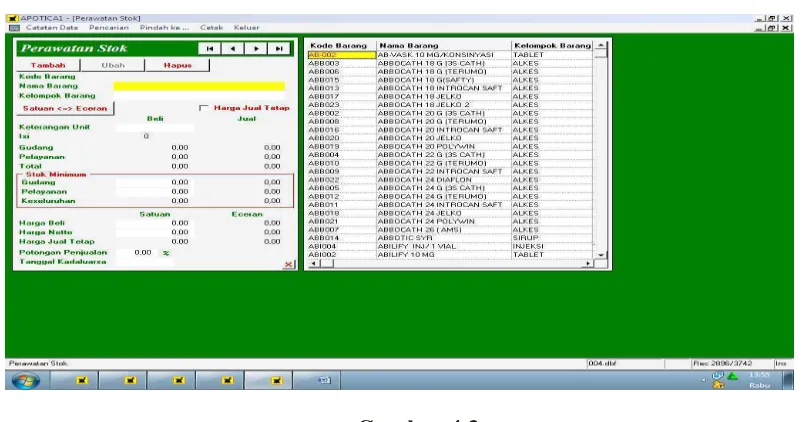Select ABBOCATH 22 G (TERUMO) row
Screen dimensions: 804x422
click(450, 163)
